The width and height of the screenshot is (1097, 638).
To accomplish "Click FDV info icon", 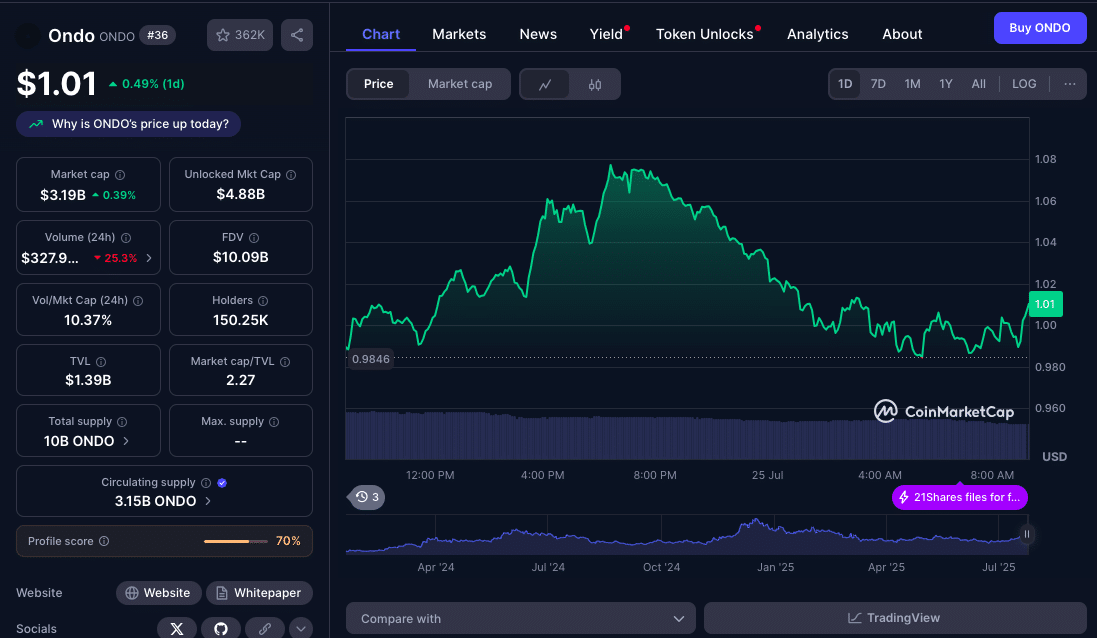I will (x=254, y=238).
